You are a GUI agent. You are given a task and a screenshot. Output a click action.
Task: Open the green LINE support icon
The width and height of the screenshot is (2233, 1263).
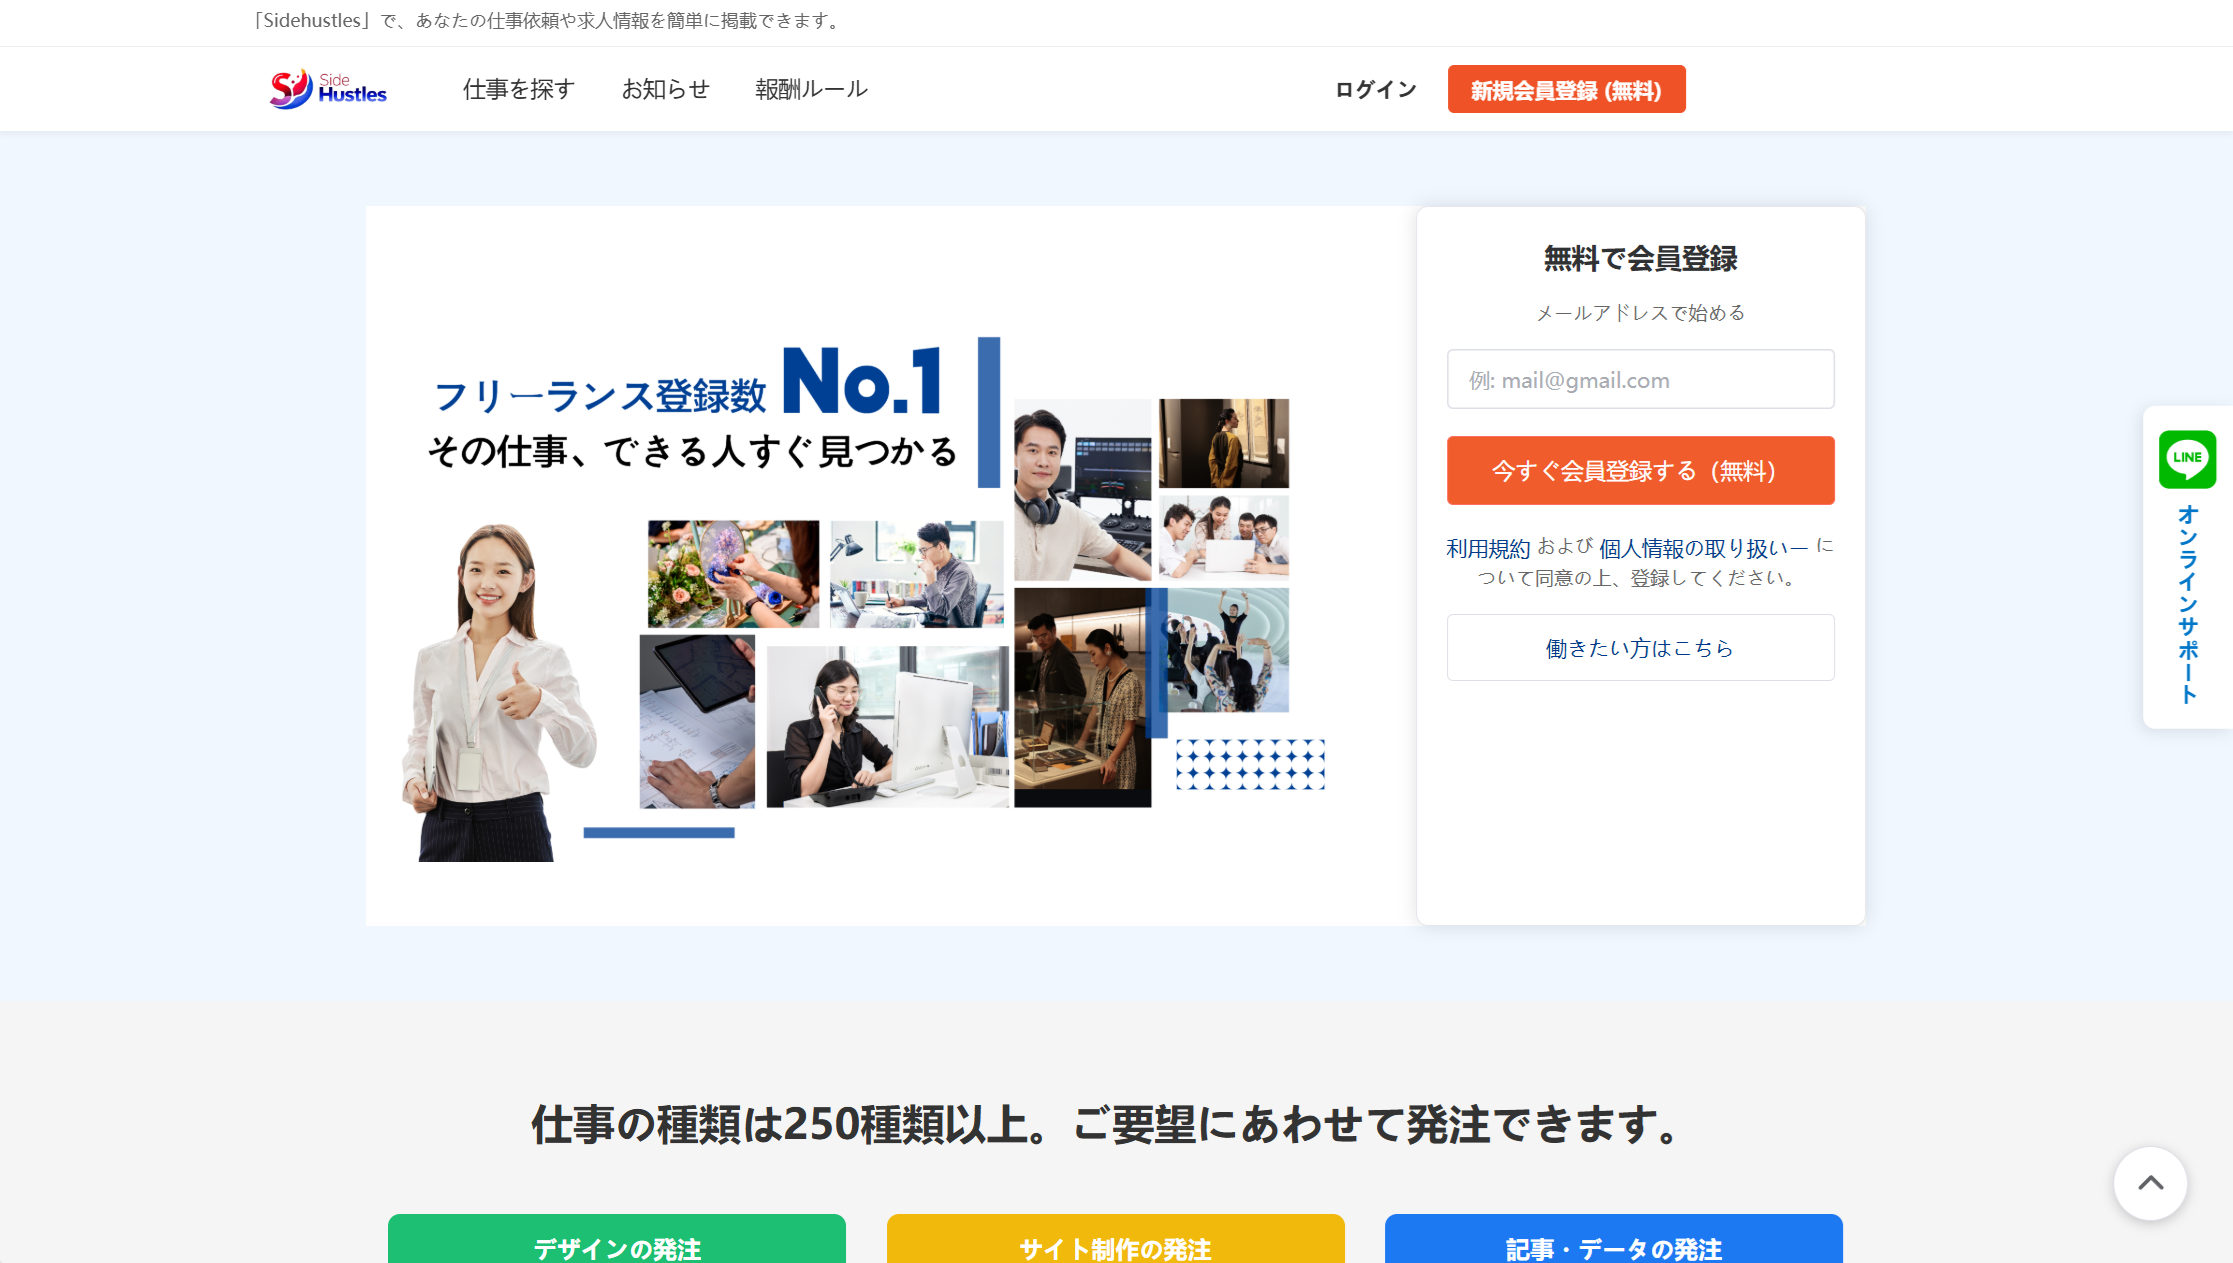pyautogui.click(x=2187, y=459)
